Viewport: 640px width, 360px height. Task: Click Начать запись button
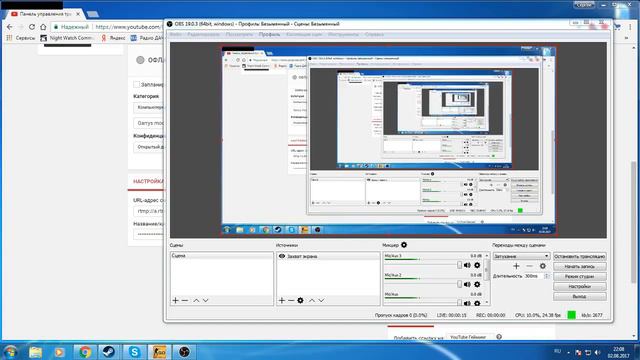tap(580, 267)
